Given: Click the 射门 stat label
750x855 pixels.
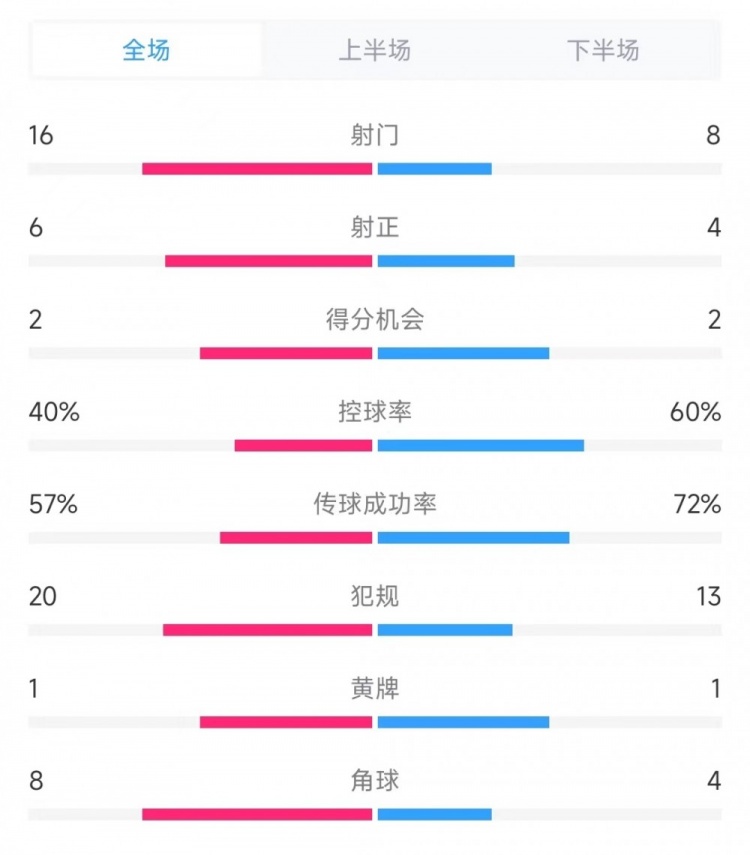Looking at the screenshot, I should (375, 135).
